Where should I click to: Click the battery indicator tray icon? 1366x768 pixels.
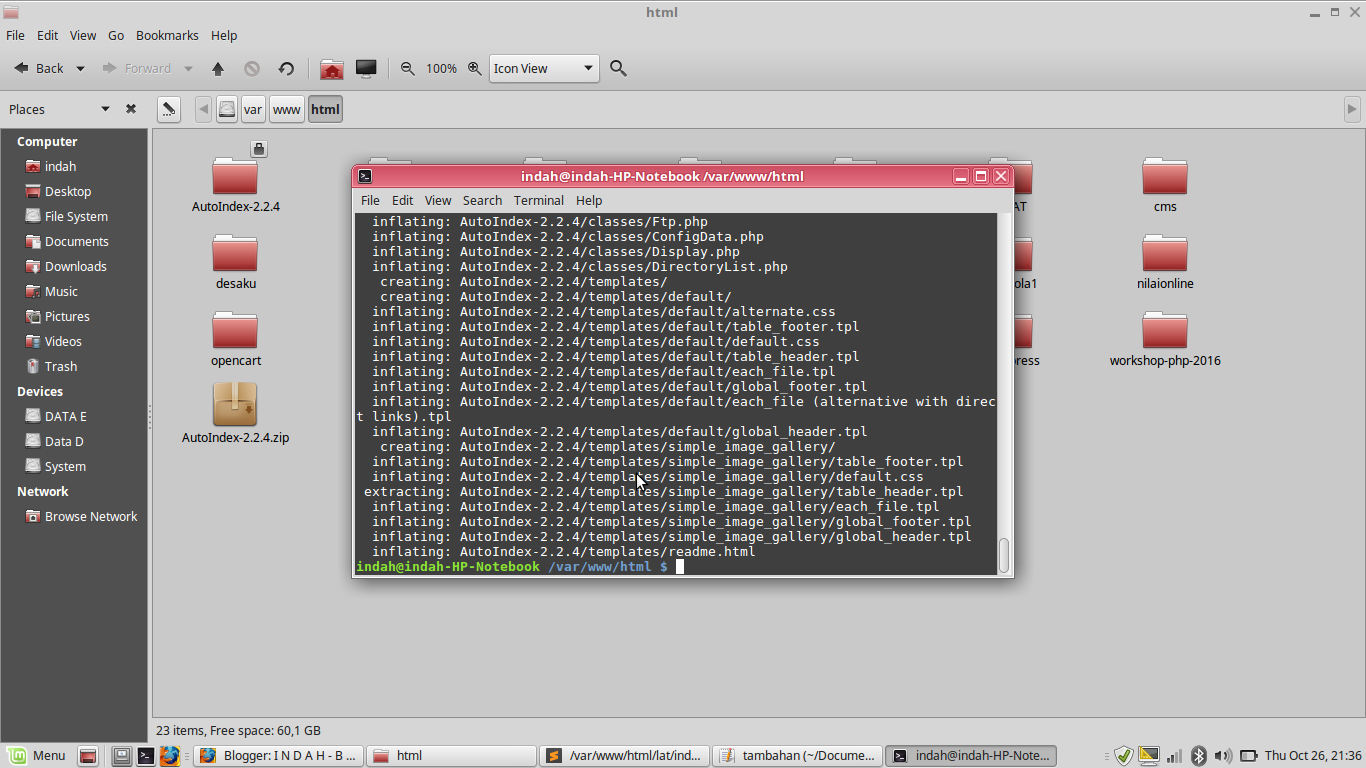(1249, 756)
